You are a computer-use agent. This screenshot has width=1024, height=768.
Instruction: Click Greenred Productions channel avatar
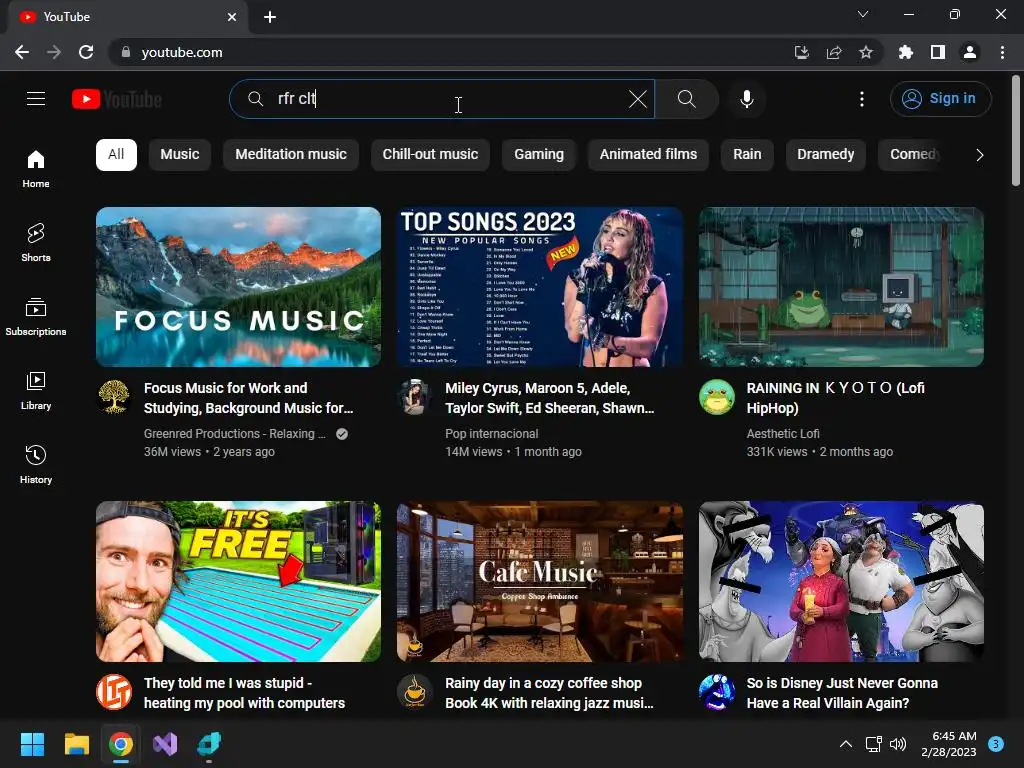tap(114, 396)
